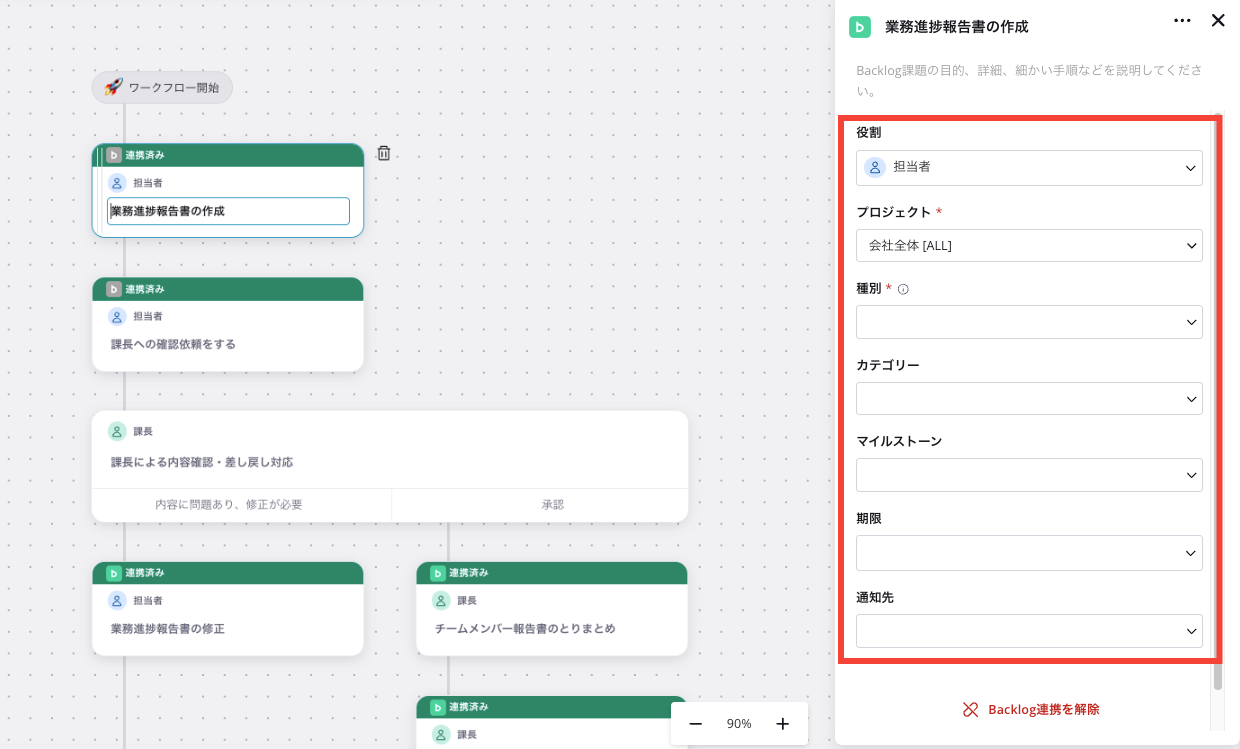Click the trash icon beside the first card
The height and width of the screenshot is (749, 1240).
click(x=383, y=153)
